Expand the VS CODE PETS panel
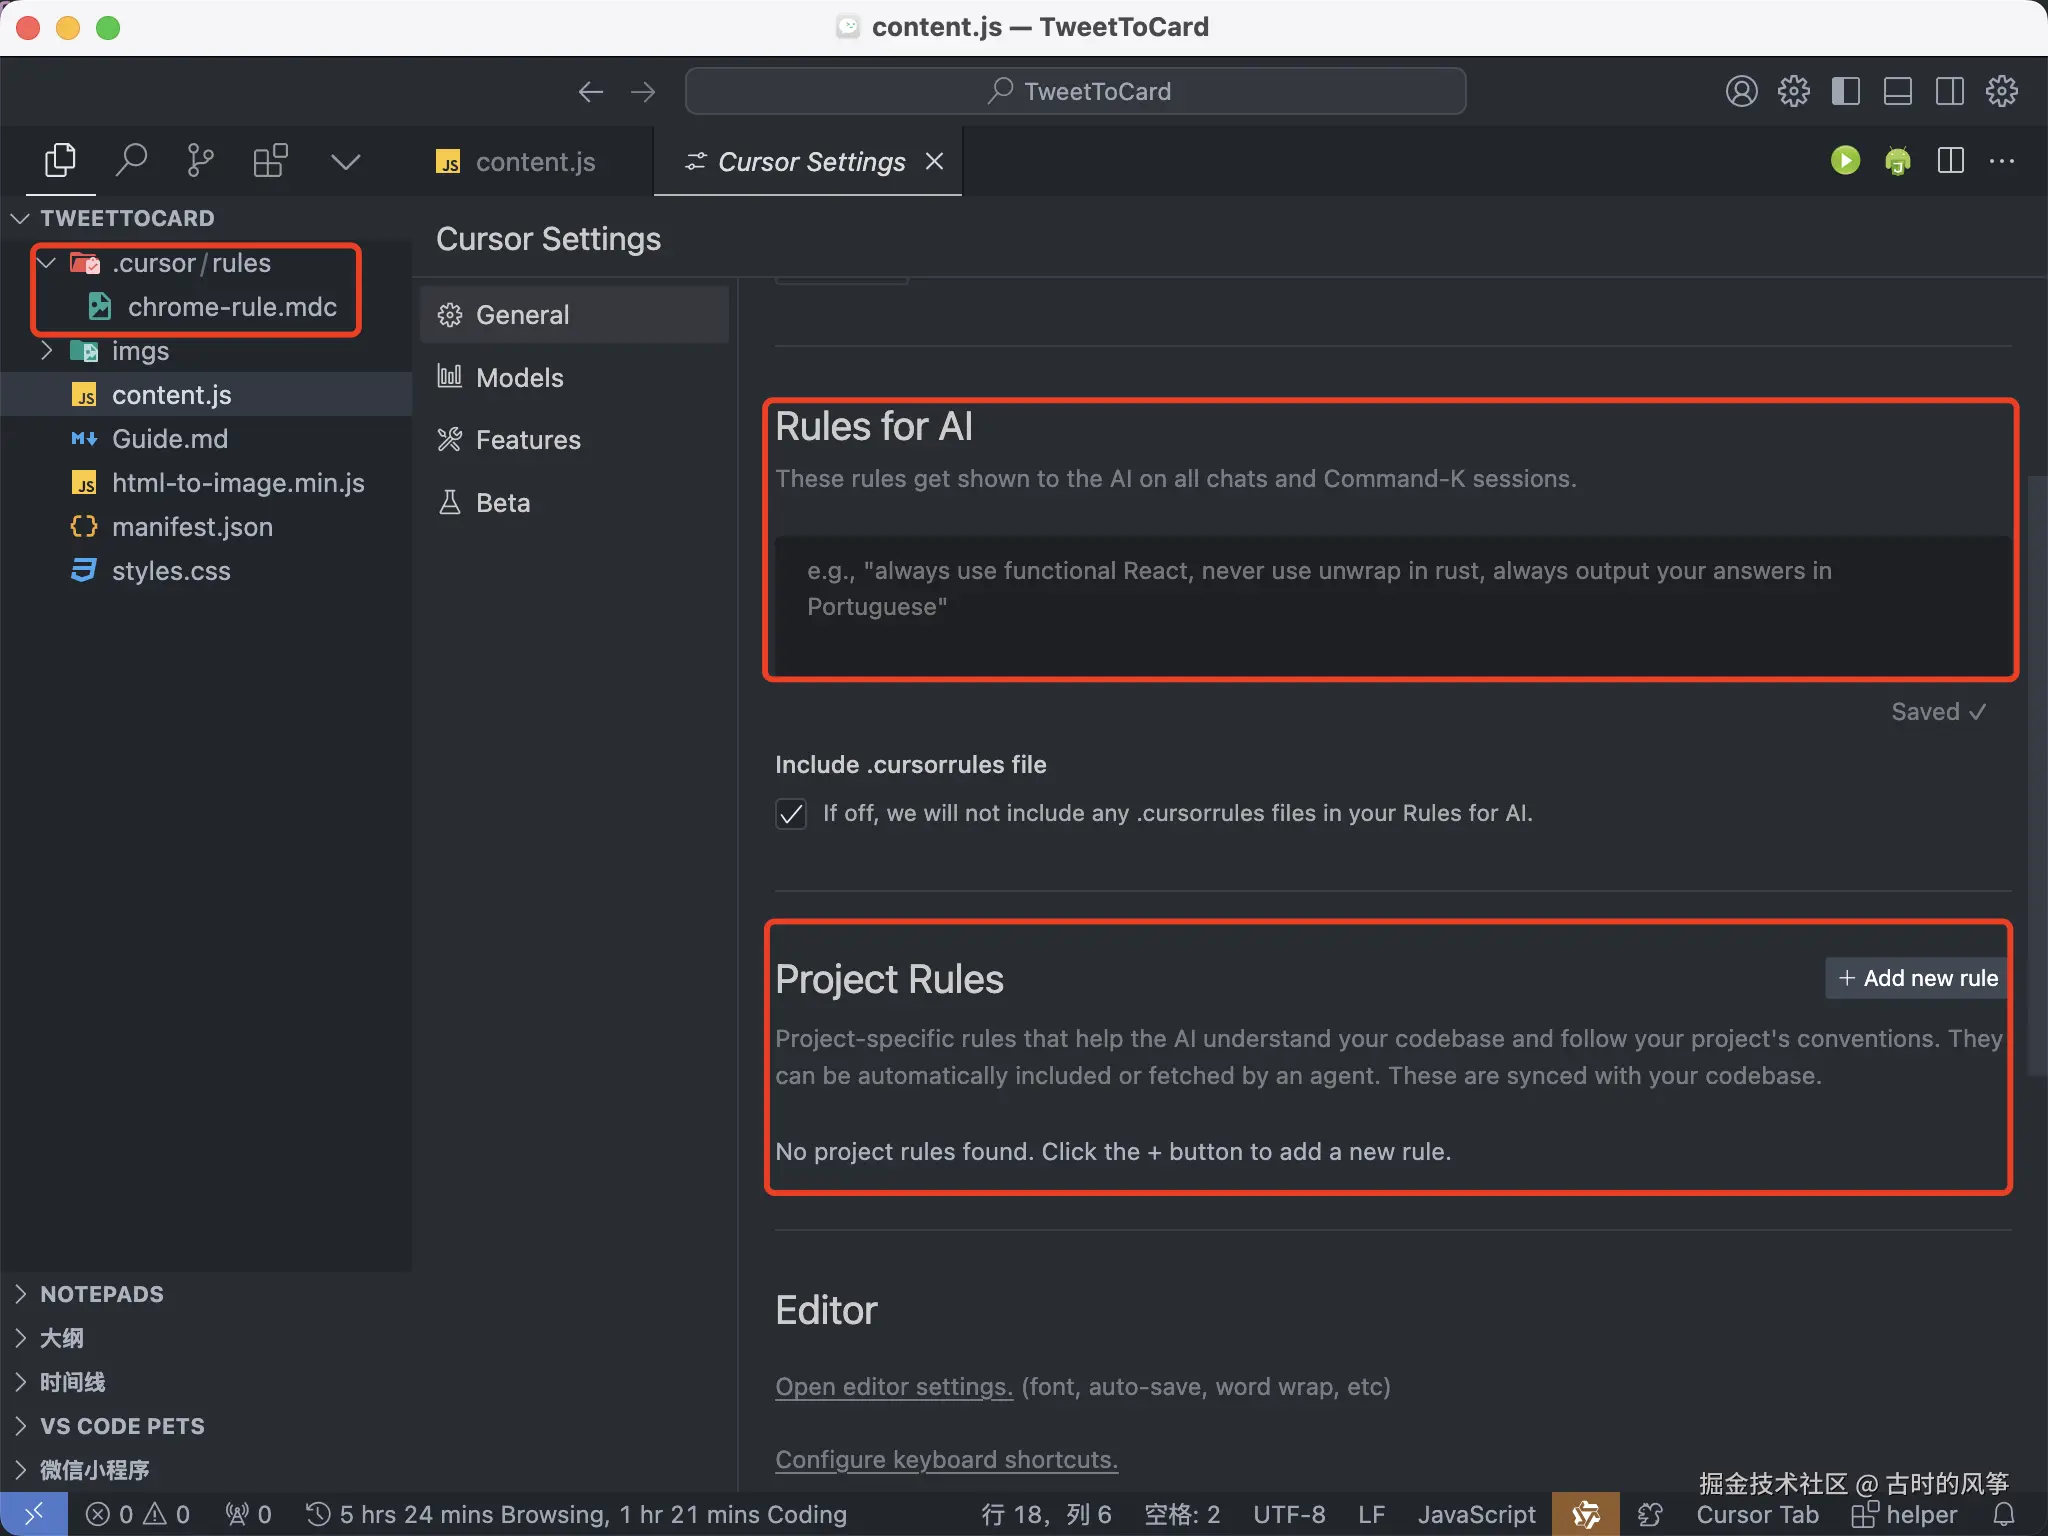This screenshot has width=2048, height=1536. (x=206, y=1426)
